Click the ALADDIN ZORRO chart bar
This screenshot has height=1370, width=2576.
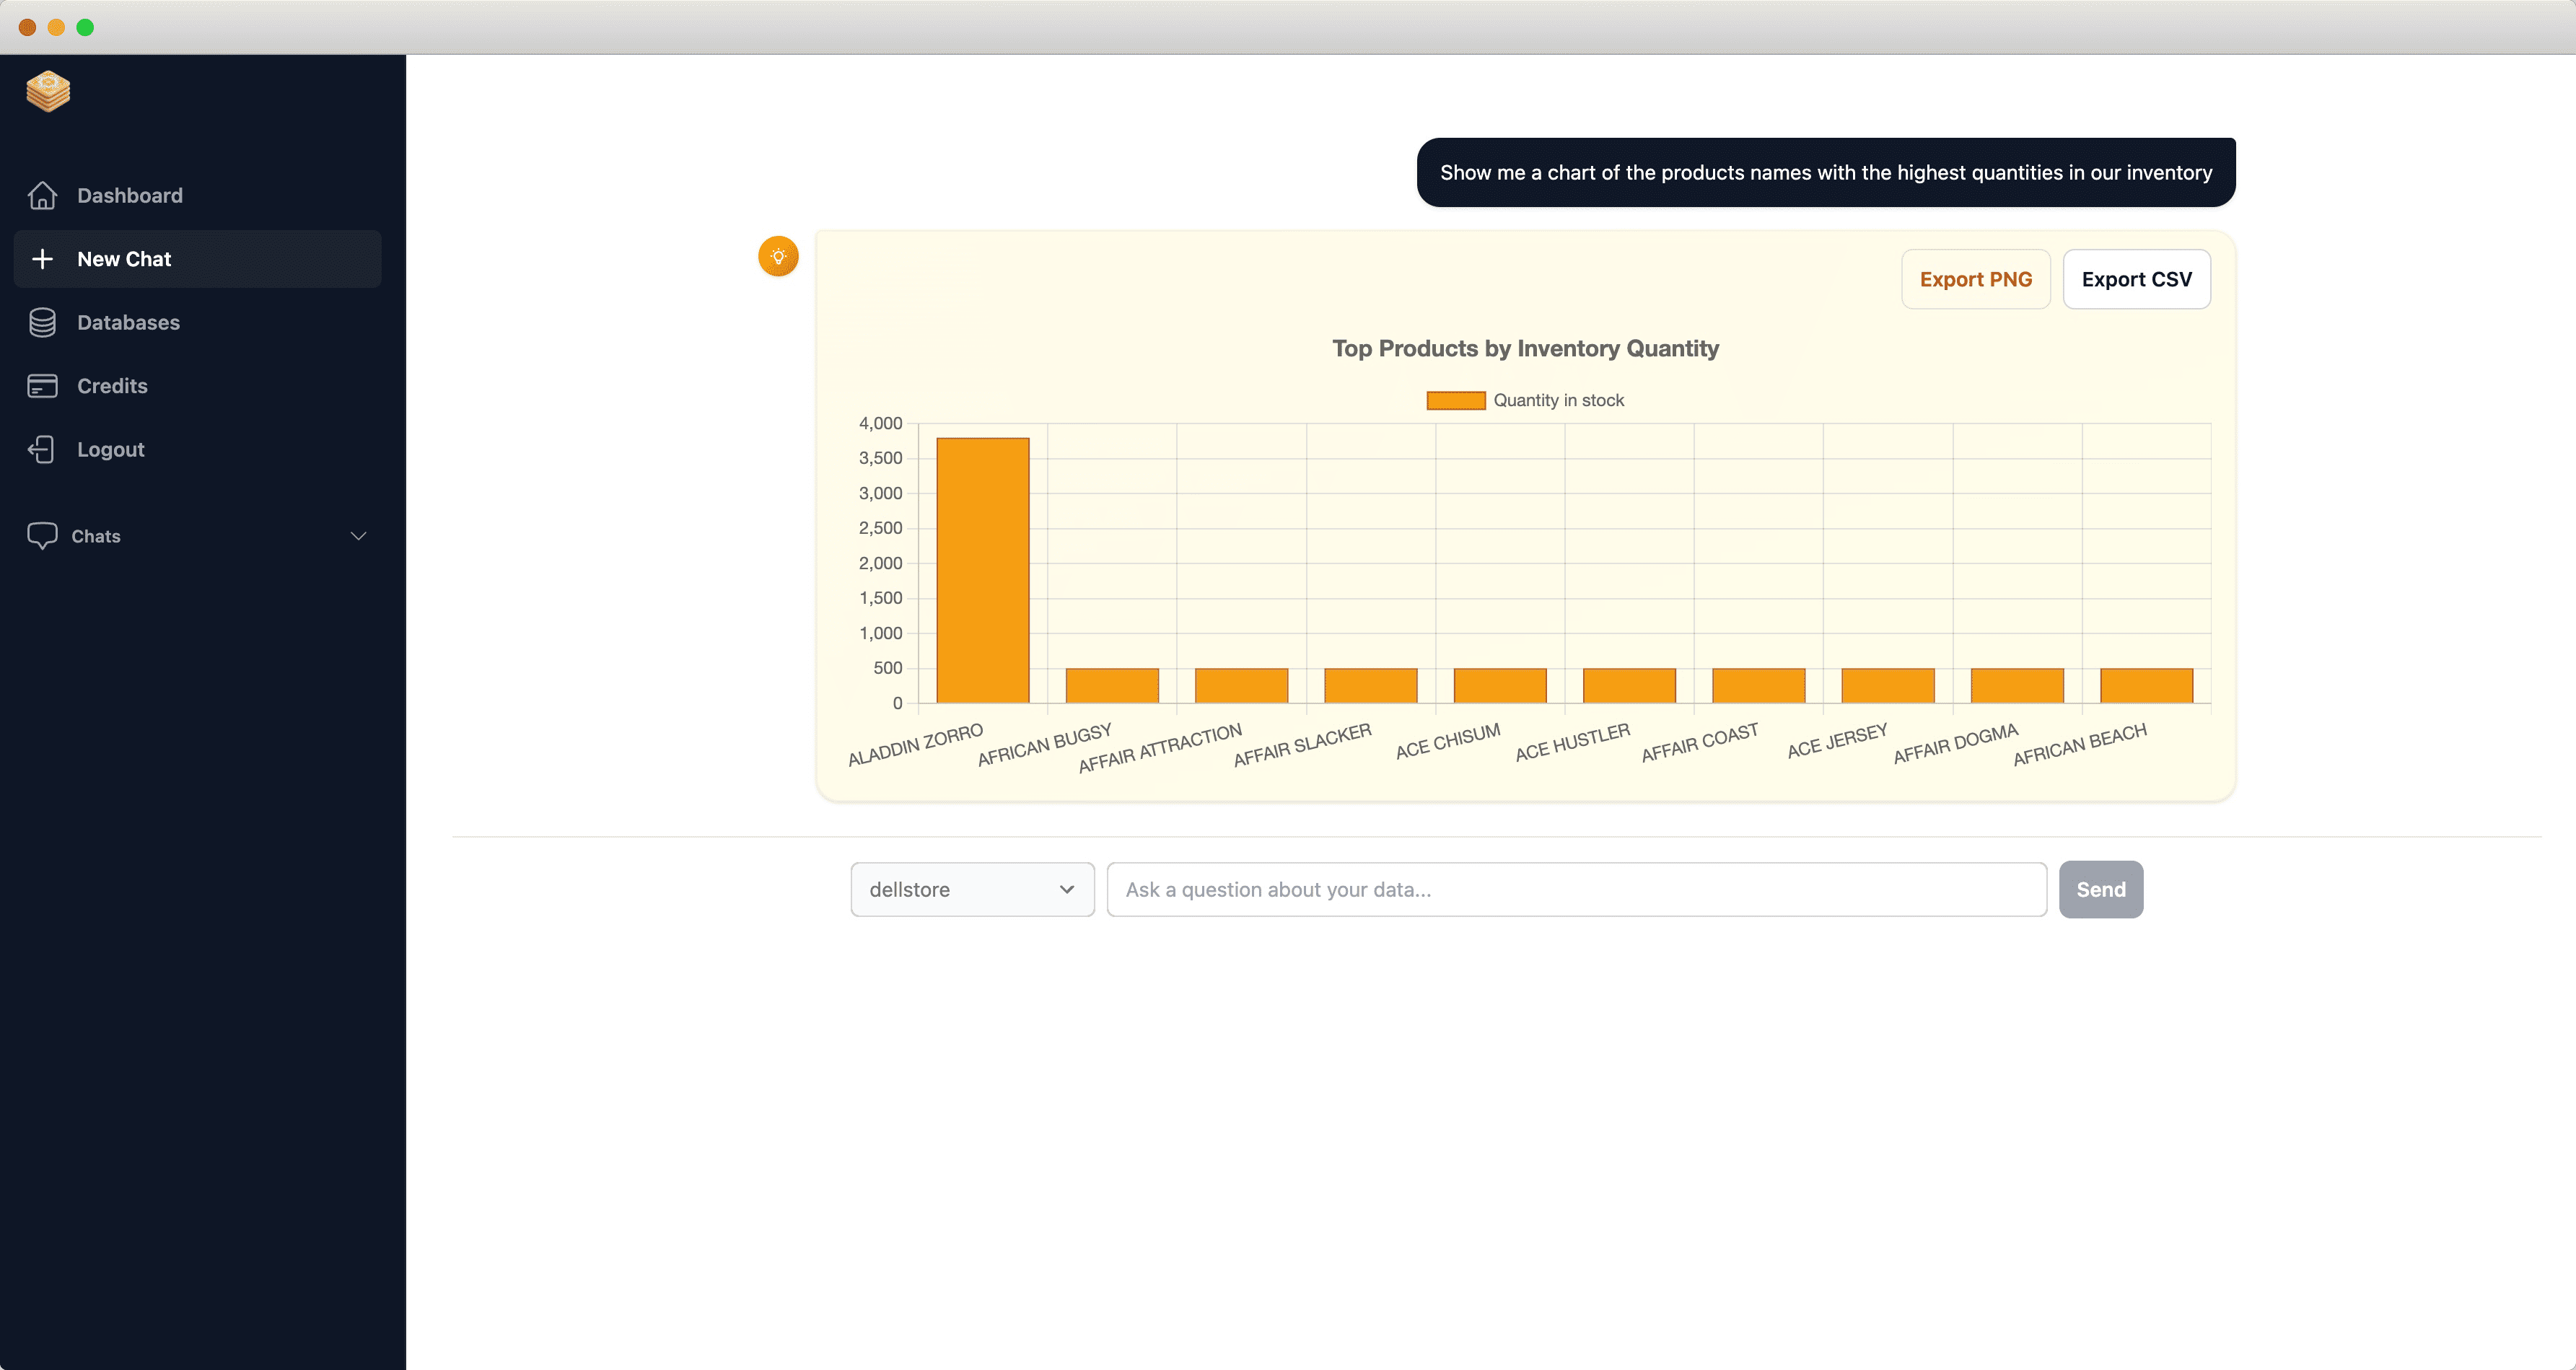982,570
